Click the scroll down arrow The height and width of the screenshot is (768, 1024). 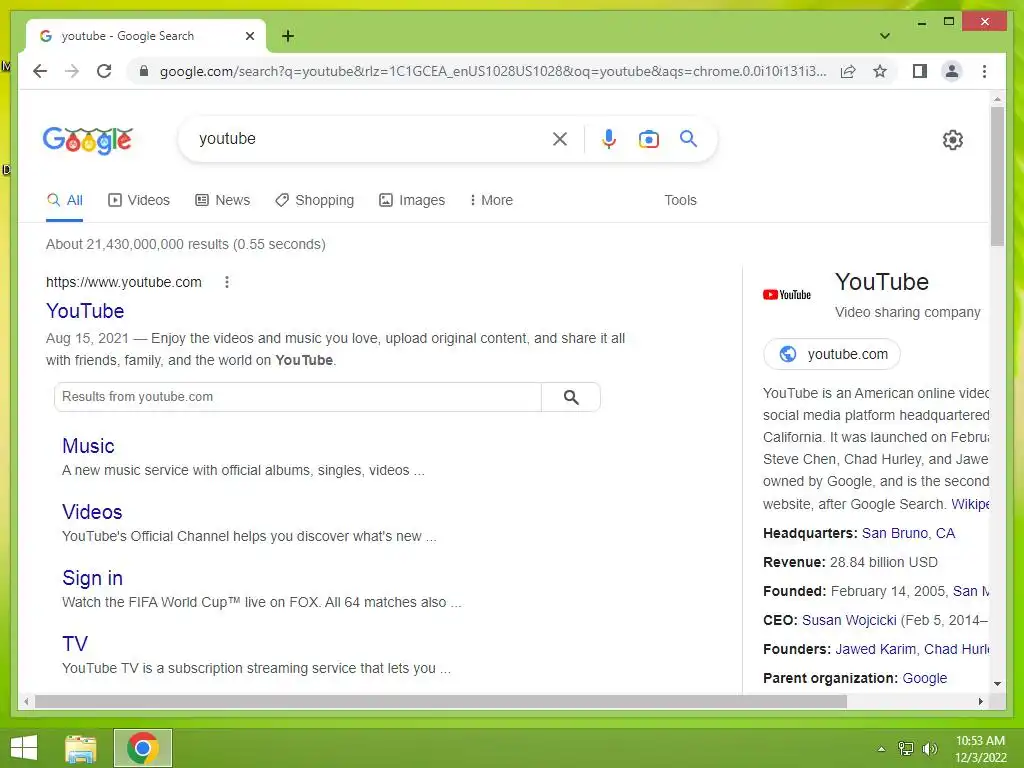coord(997,684)
